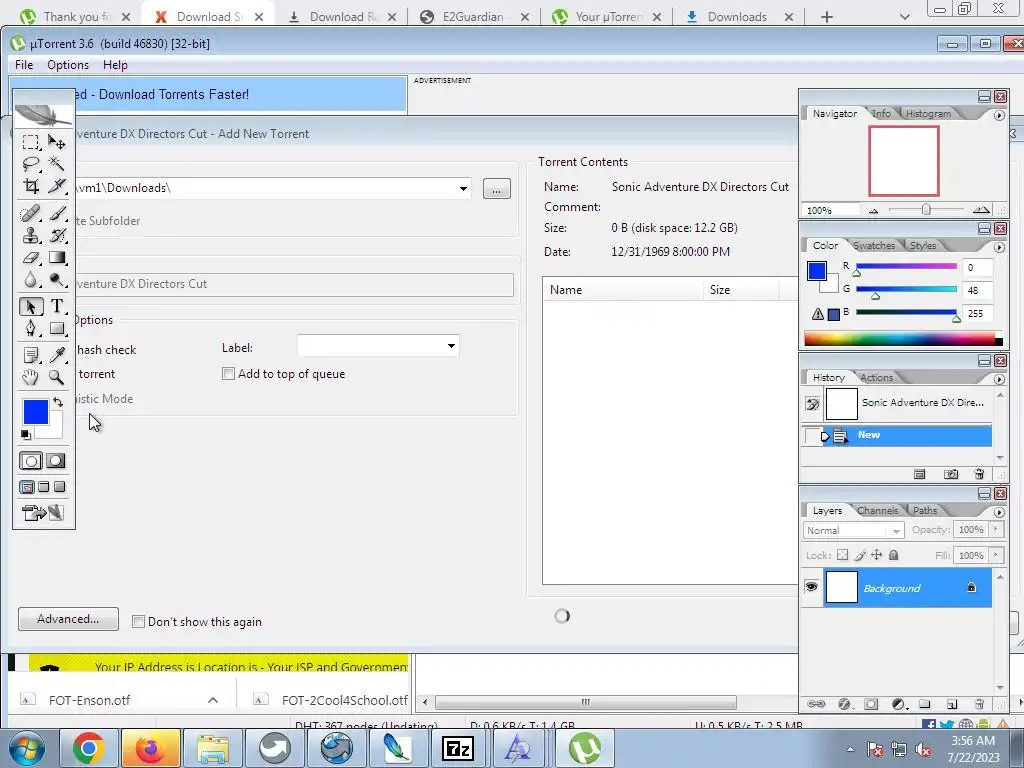1024x768 pixels.
Task: Swap foreground and background colors
Action: click(58, 402)
